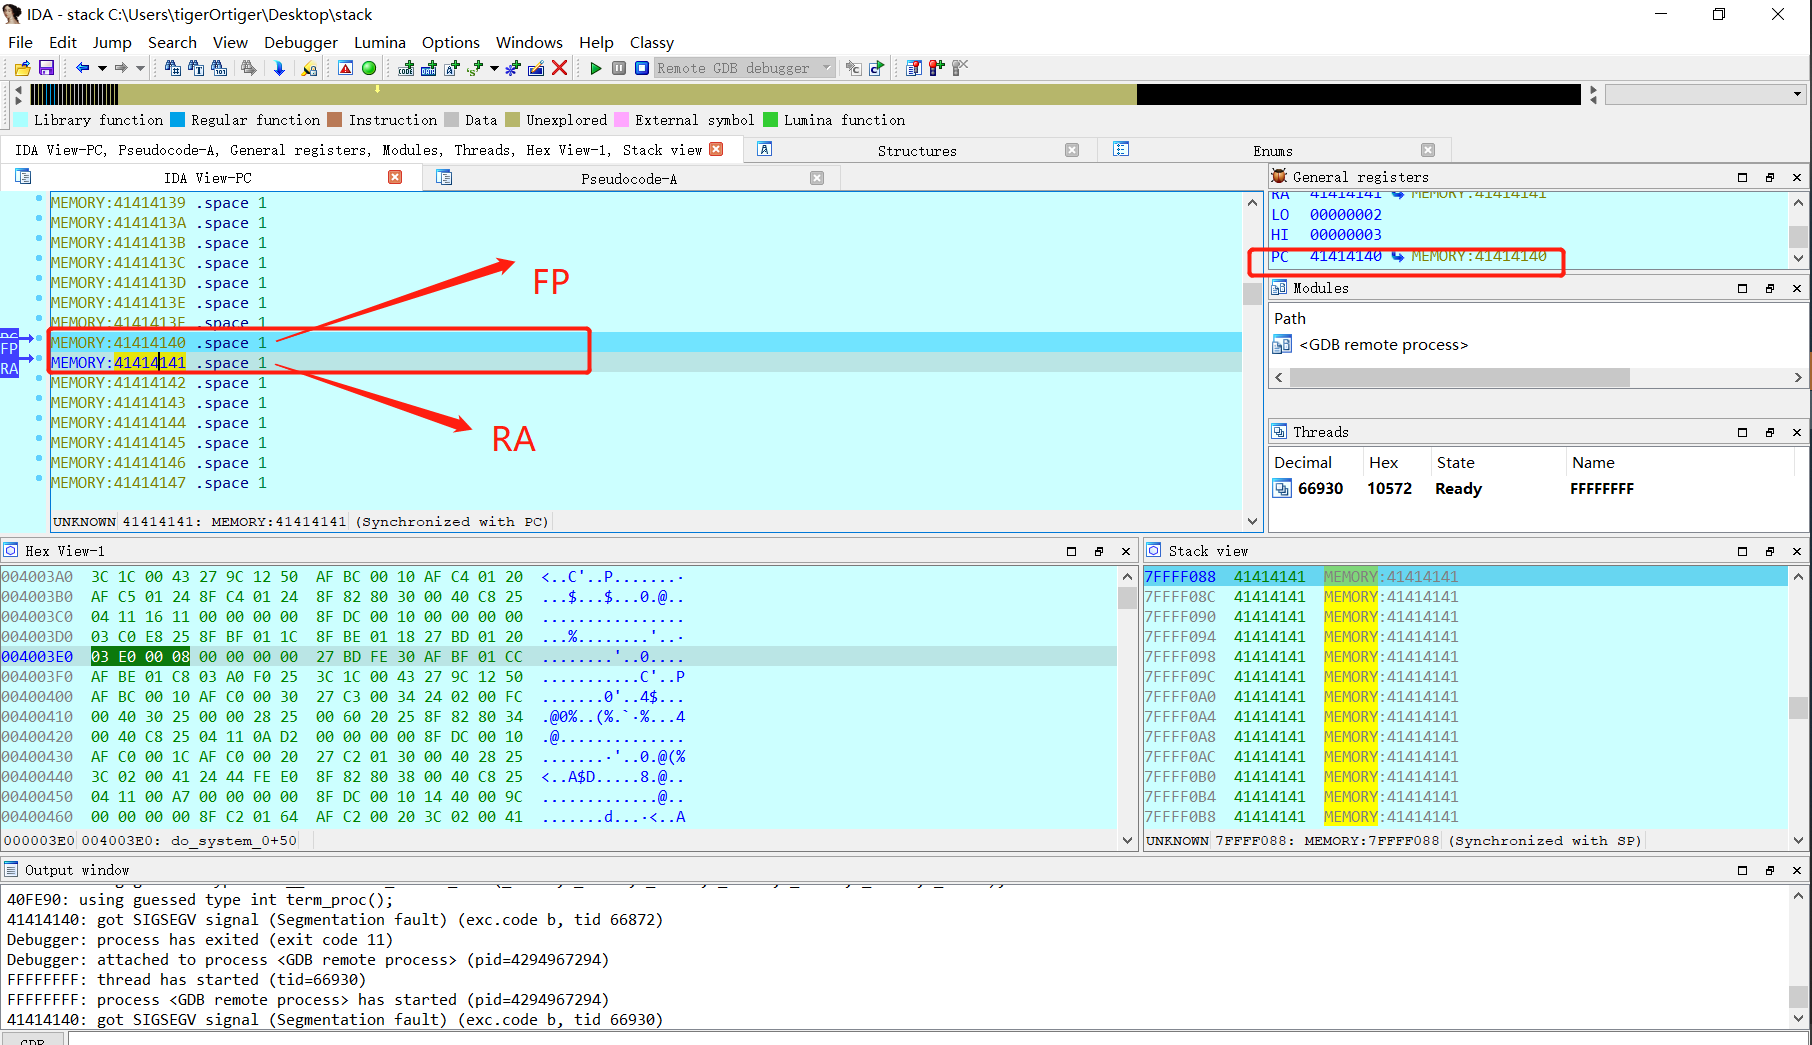The width and height of the screenshot is (1812, 1045).
Task: Save the database with the floppy icon
Action: click(46, 68)
